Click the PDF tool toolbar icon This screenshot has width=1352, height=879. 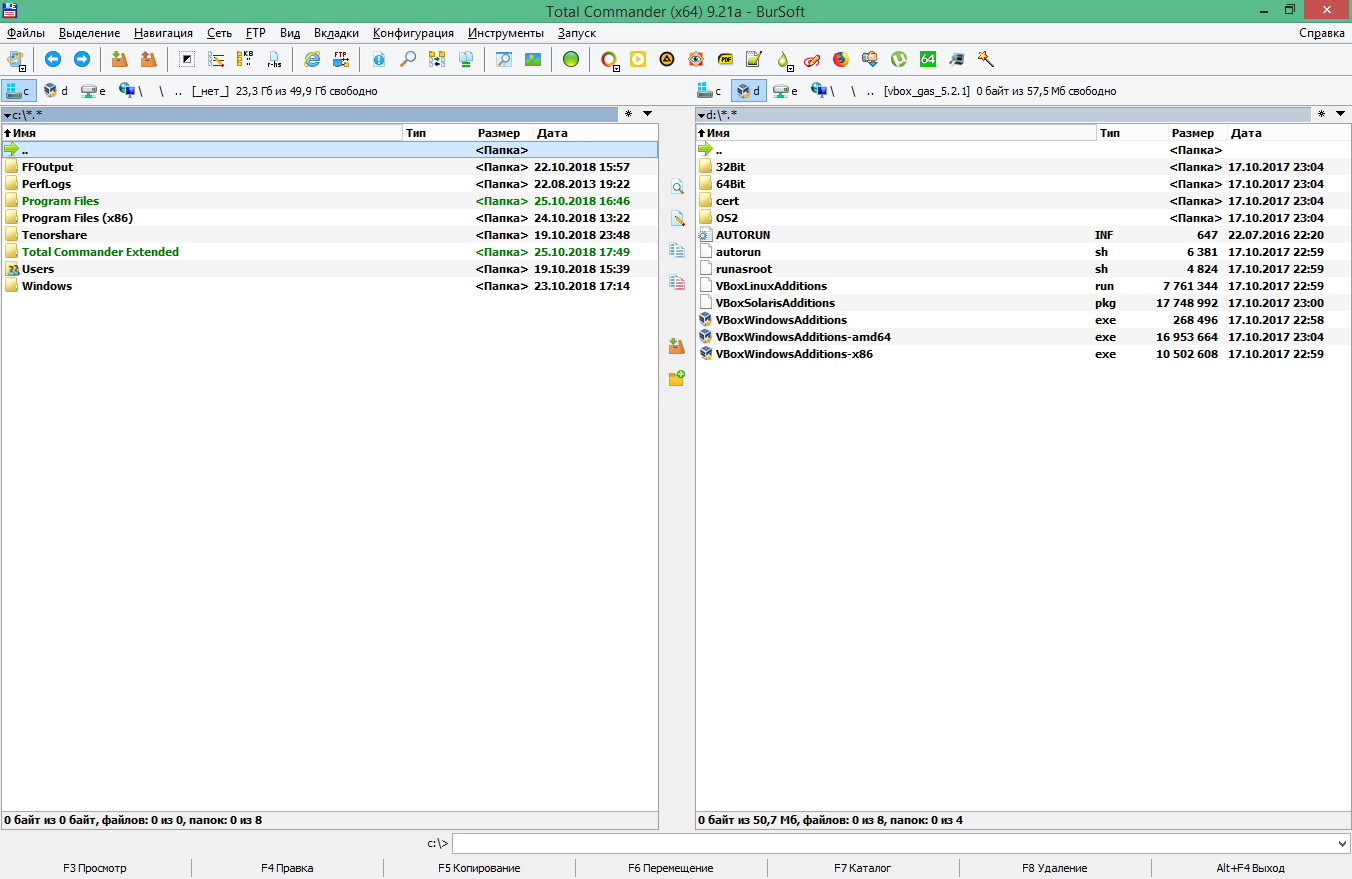[725, 60]
